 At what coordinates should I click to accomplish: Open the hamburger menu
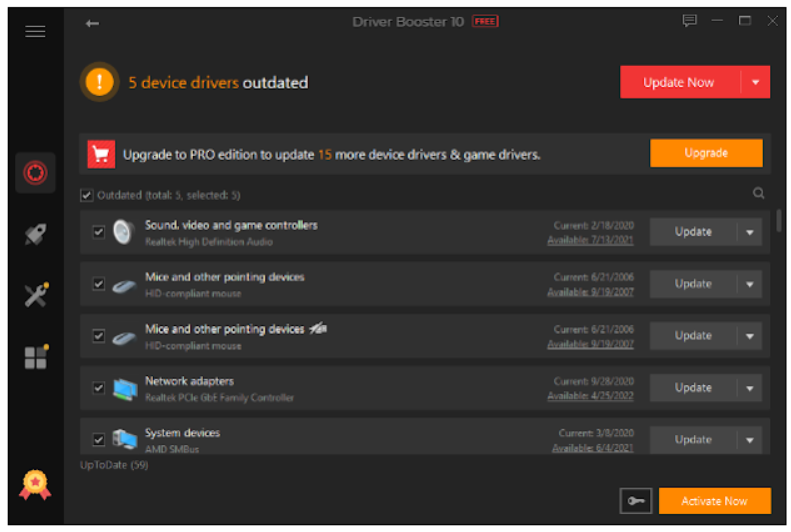click(35, 32)
